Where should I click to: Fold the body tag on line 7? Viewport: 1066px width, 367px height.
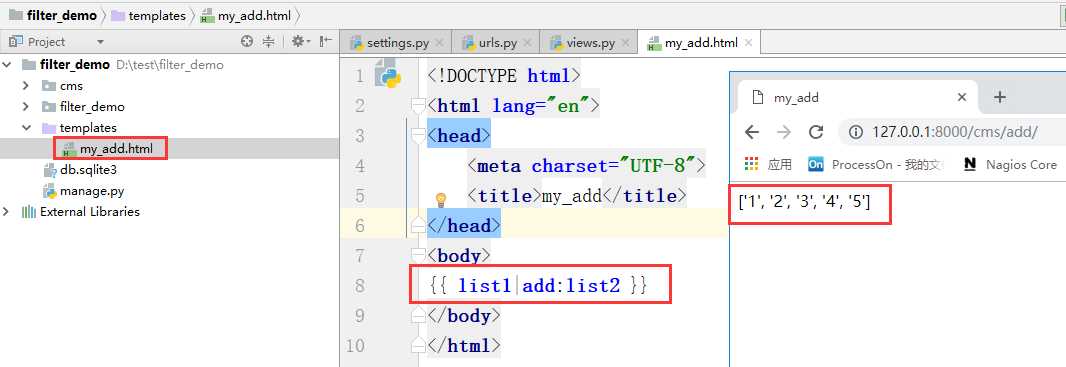[418, 256]
